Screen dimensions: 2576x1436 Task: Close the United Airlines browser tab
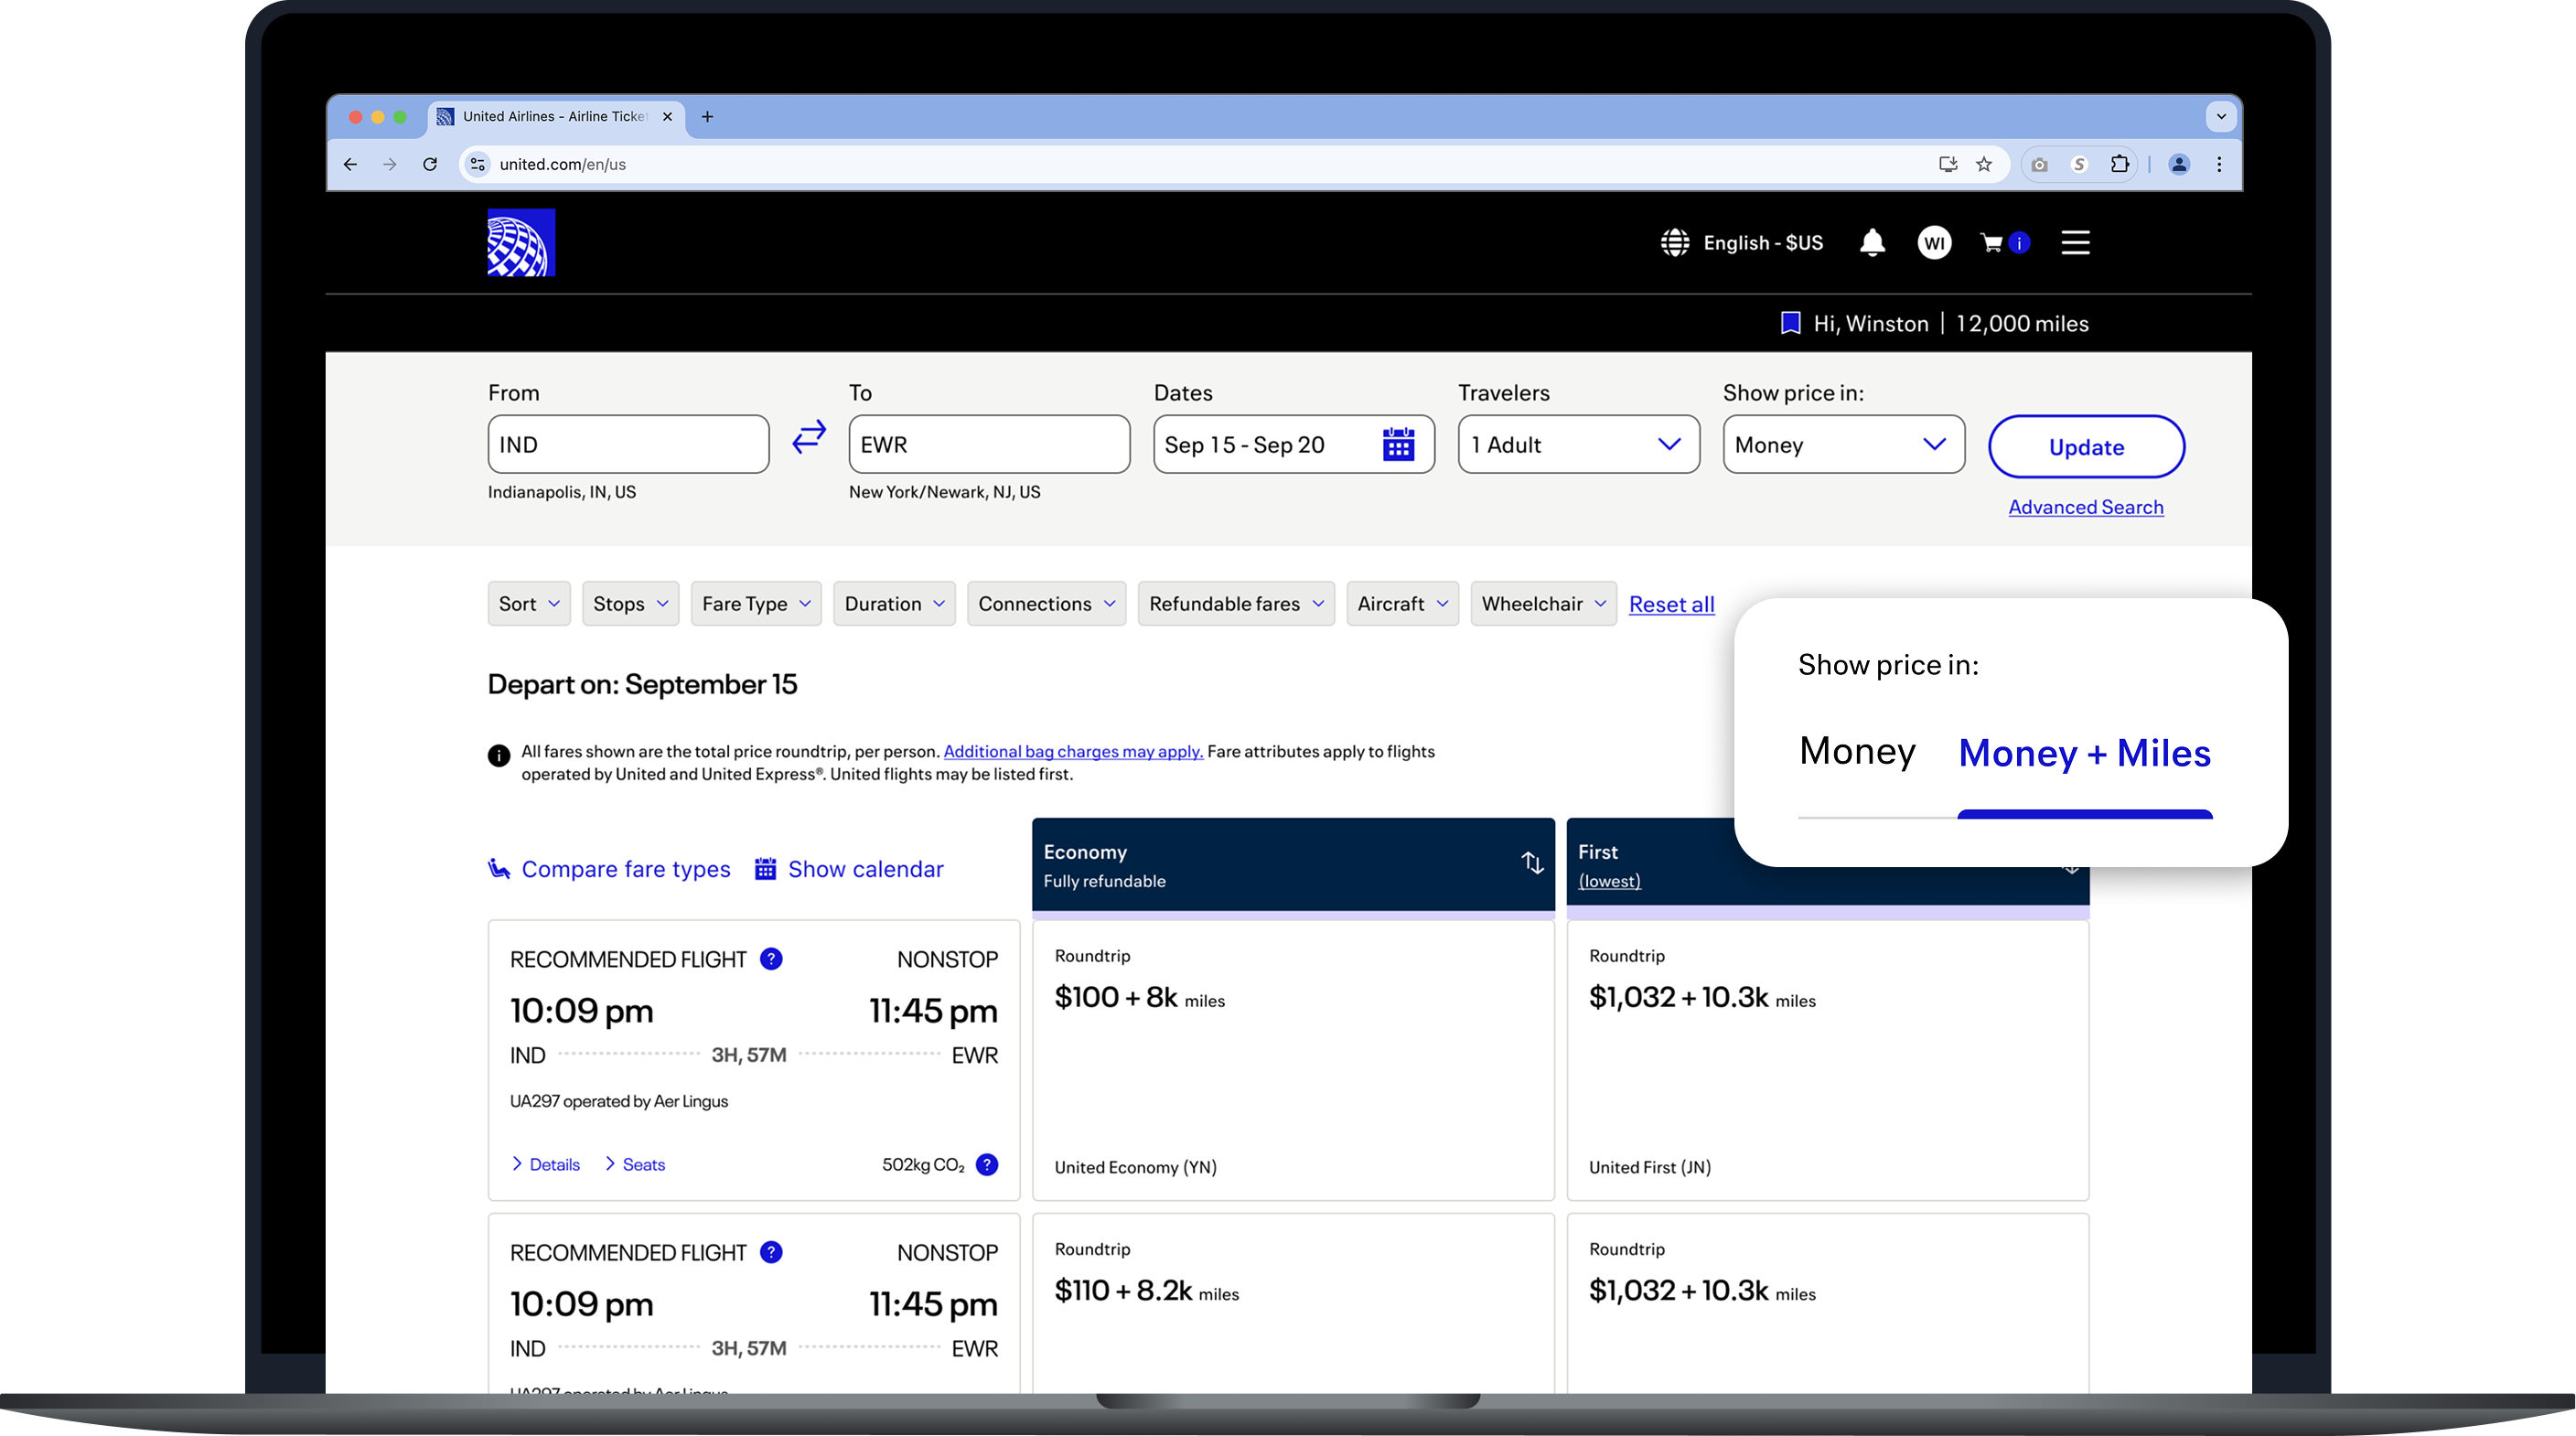coord(667,117)
